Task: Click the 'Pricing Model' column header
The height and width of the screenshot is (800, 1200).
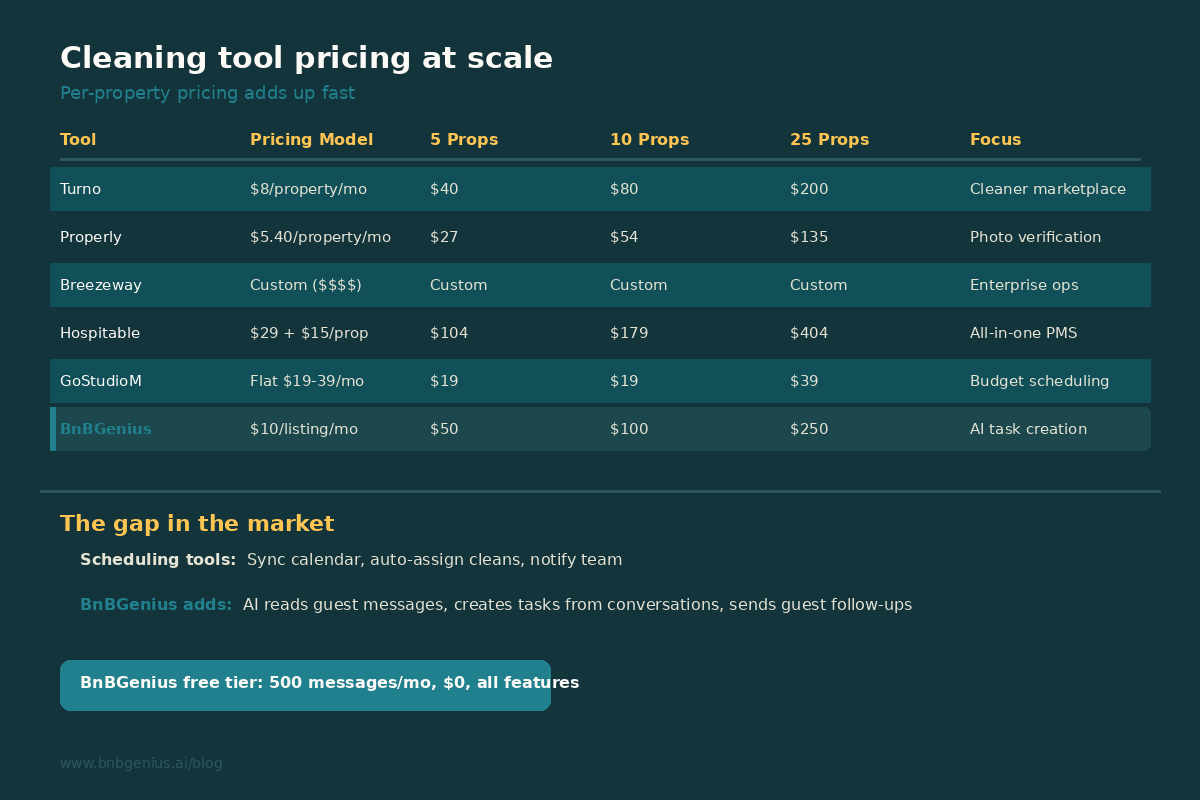Action: (311, 140)
